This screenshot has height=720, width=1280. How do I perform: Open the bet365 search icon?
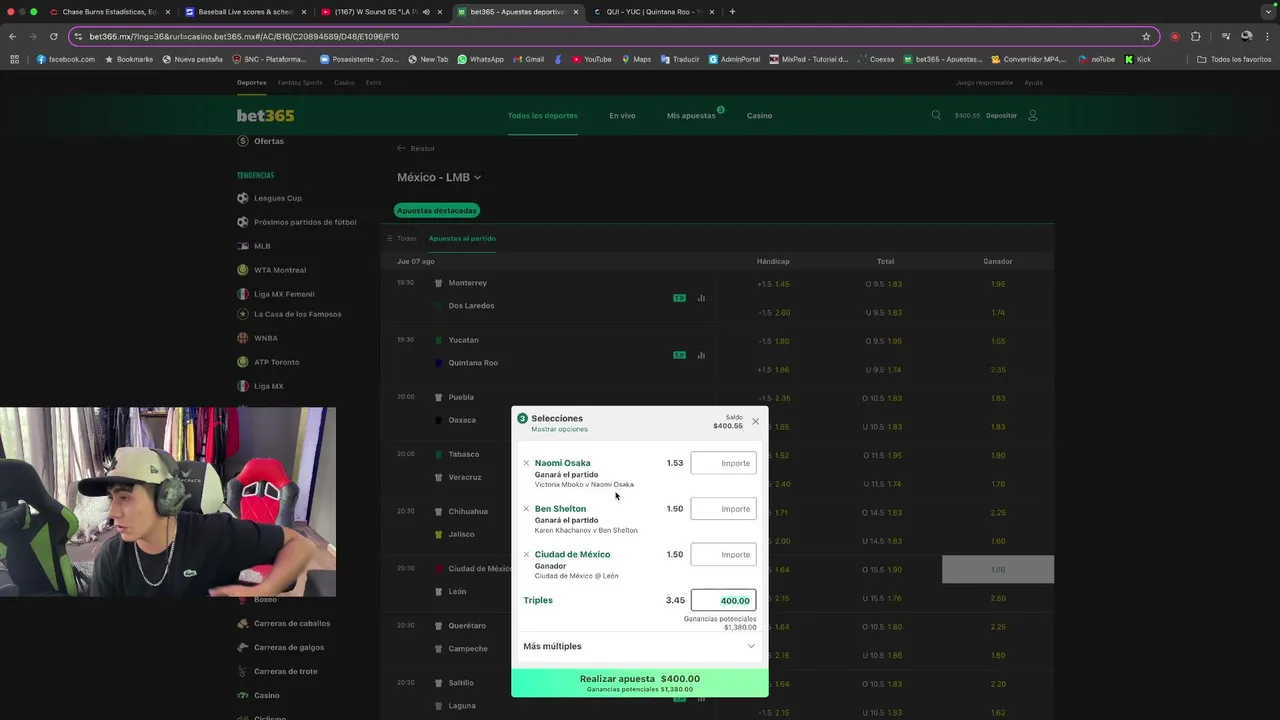[x=936, y=115]
